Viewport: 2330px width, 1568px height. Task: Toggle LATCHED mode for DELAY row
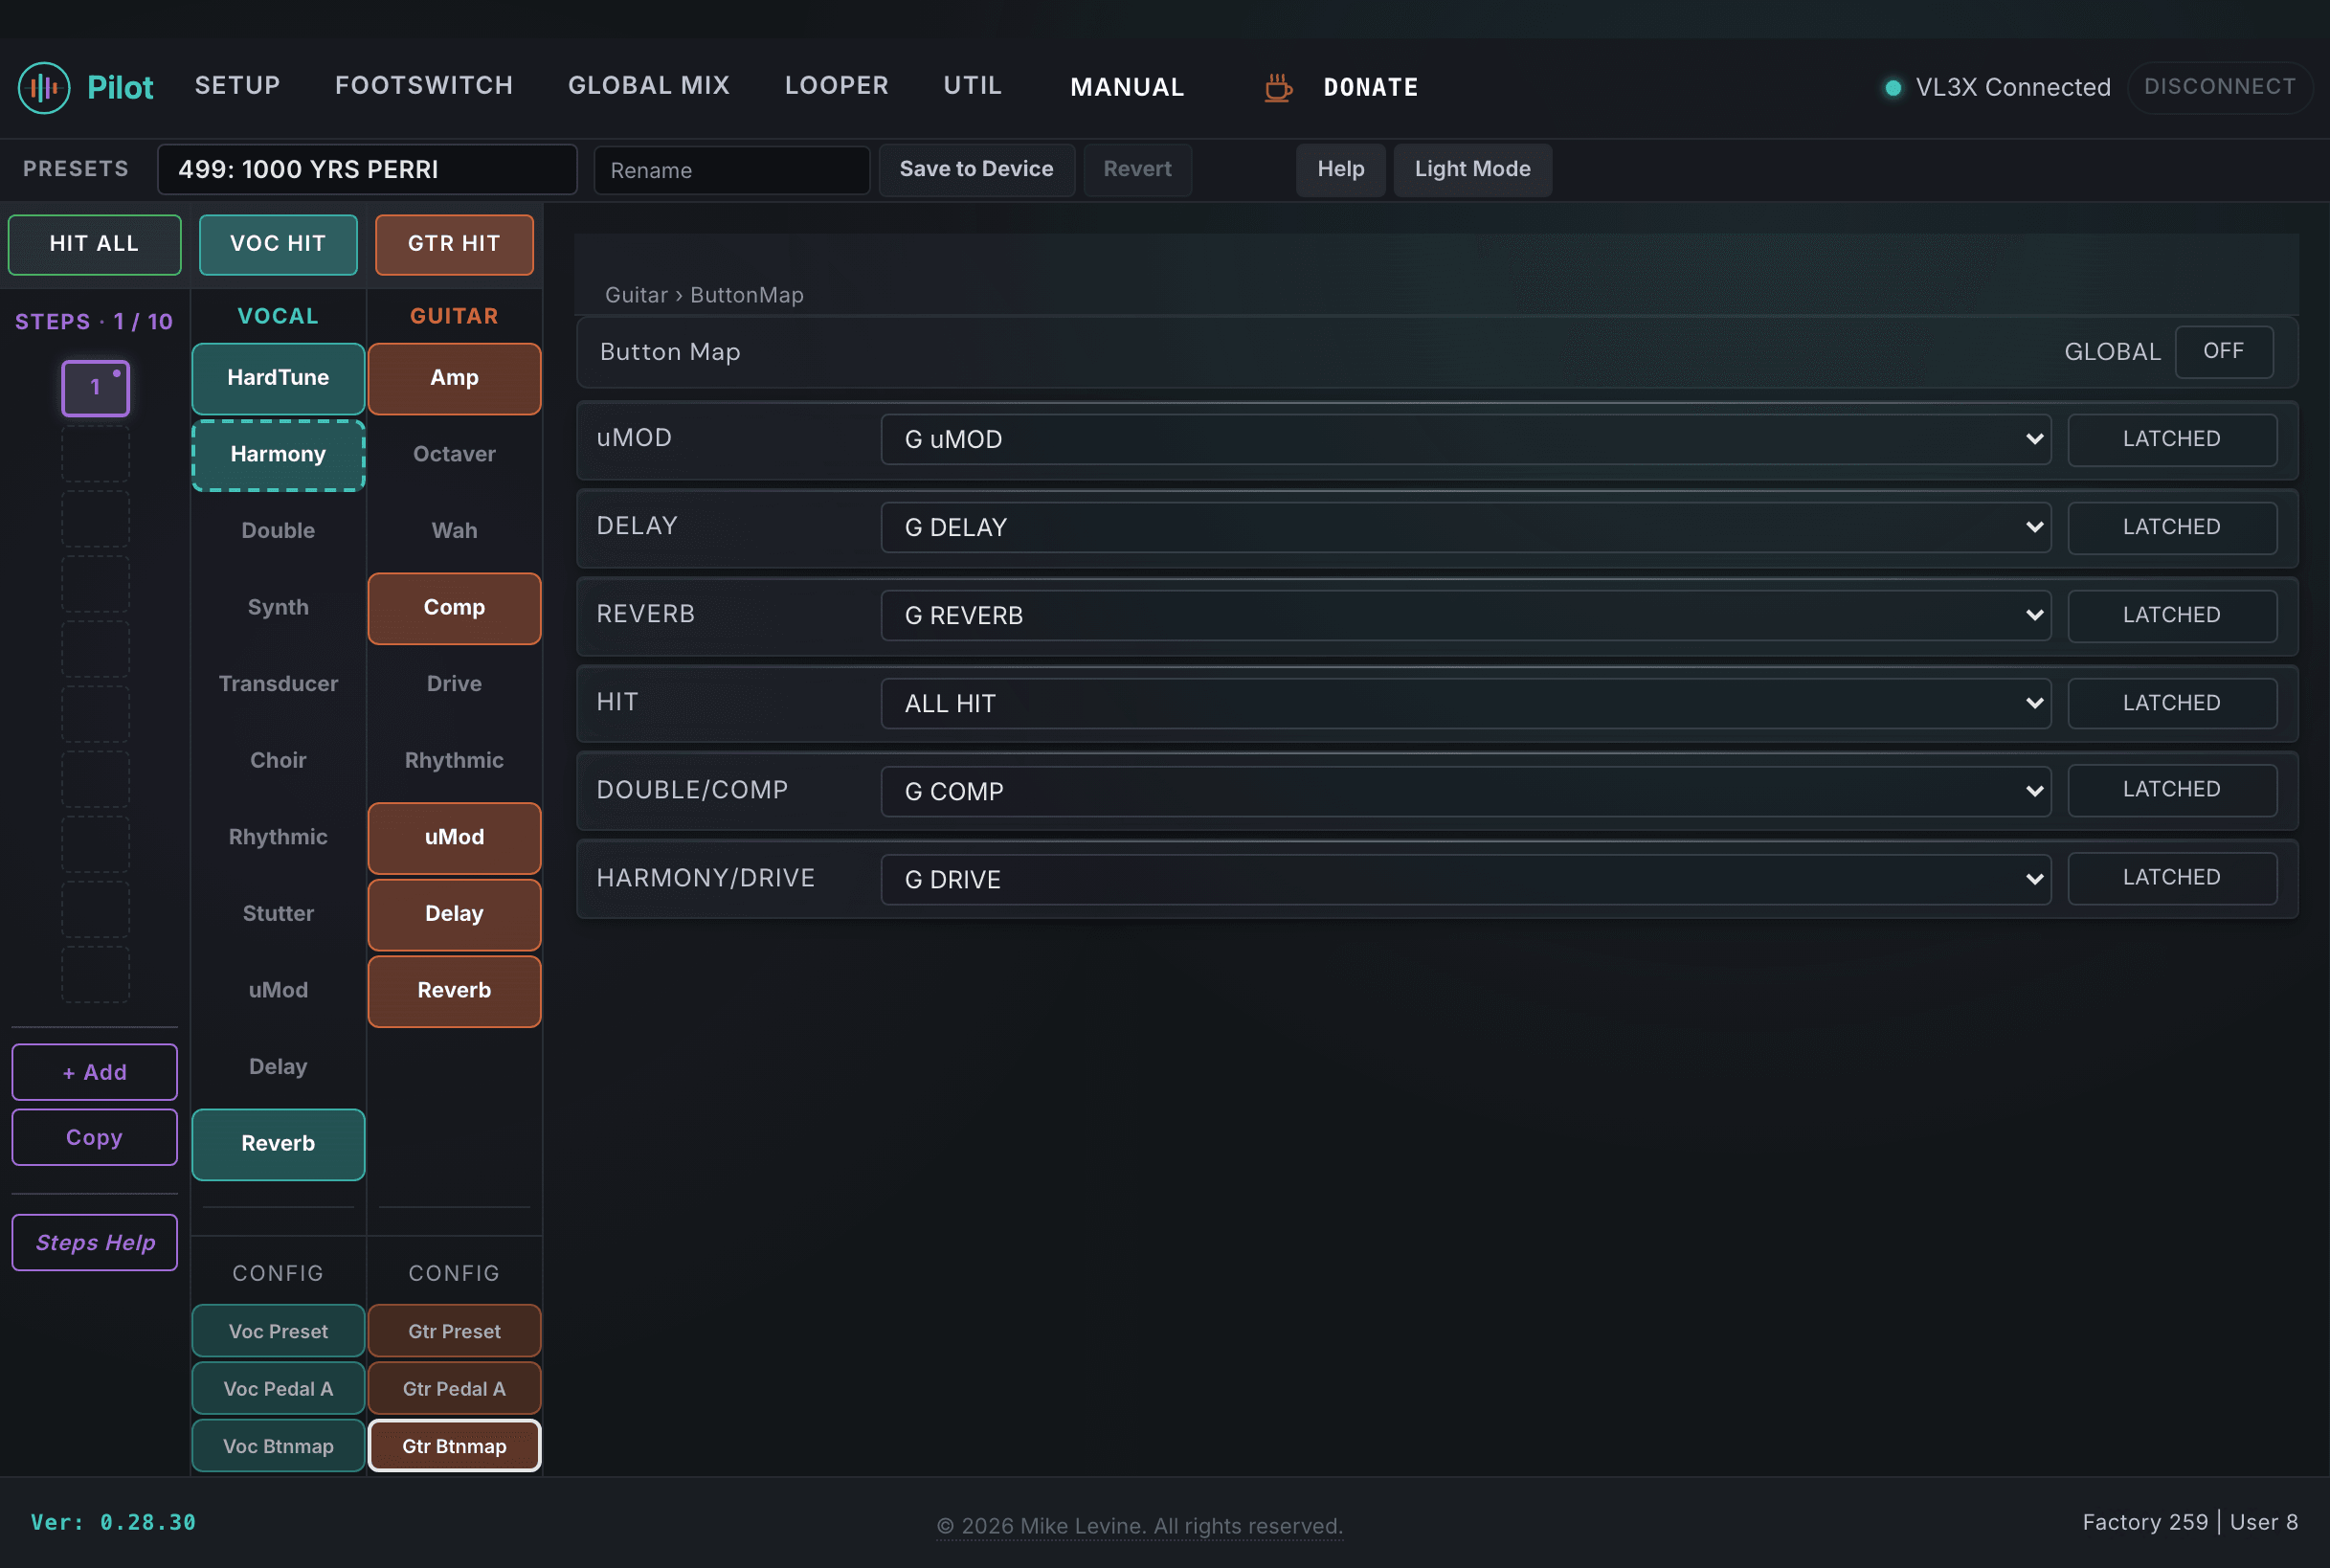[2172, 528]
